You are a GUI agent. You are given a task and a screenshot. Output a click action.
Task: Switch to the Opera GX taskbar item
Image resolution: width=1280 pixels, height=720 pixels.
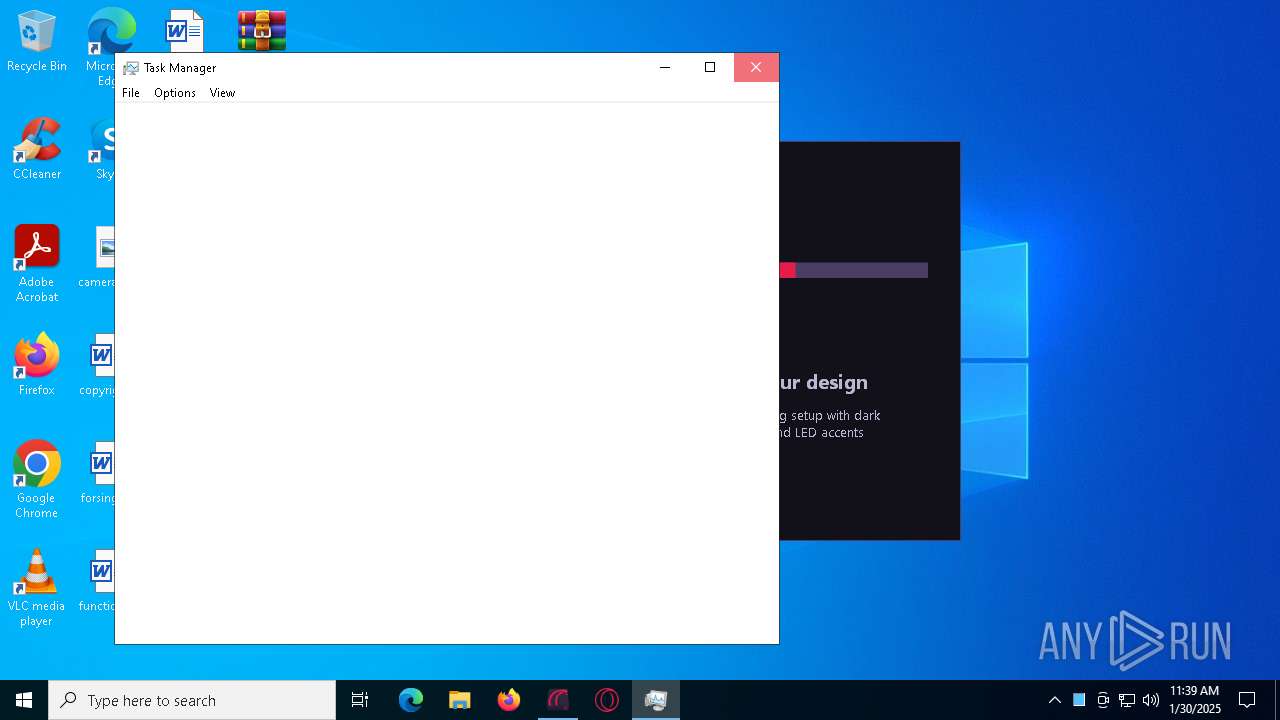tap(558, 700)
